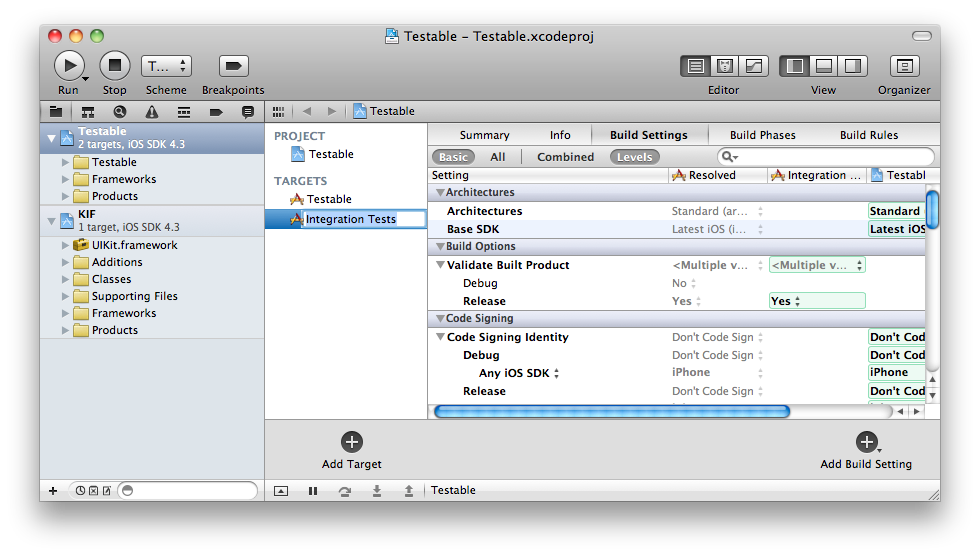Screen dimensions: 980x556
Task: Click the Integration Tests target name field
Action: tap(363, 219)
